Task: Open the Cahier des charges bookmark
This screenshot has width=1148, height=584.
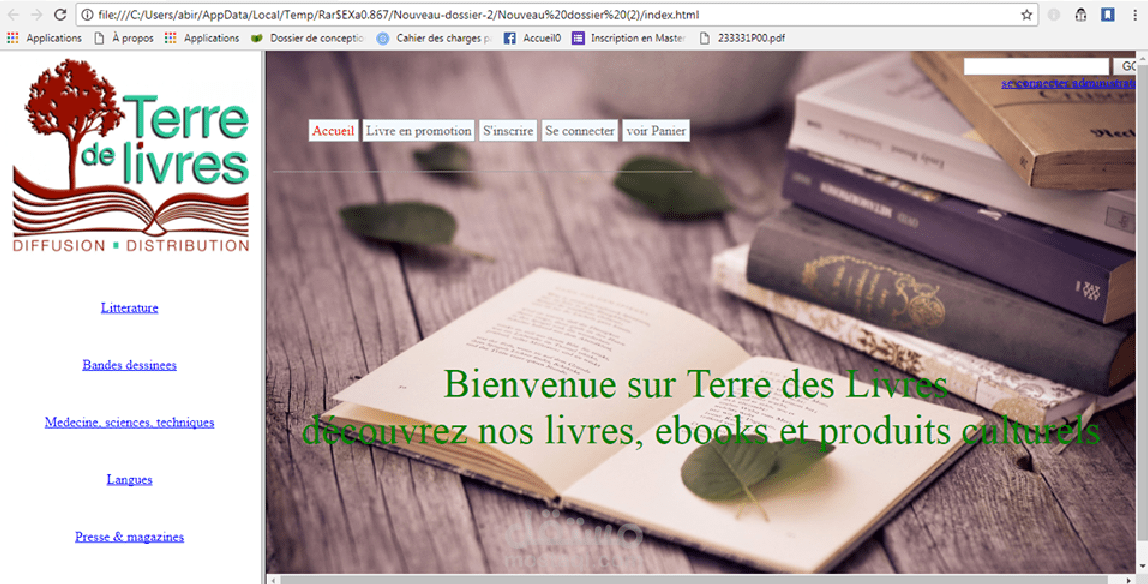Action: pos(441,38)
